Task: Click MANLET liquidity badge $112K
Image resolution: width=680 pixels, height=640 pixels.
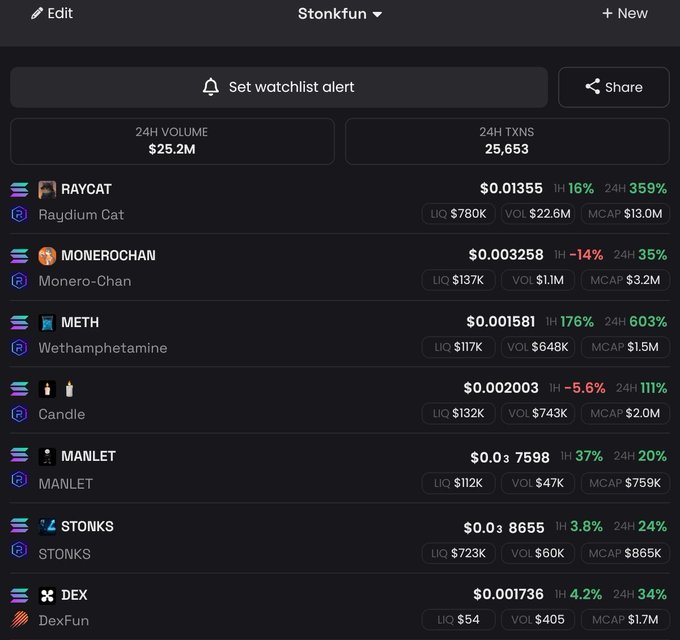Action: coord(458,483)
